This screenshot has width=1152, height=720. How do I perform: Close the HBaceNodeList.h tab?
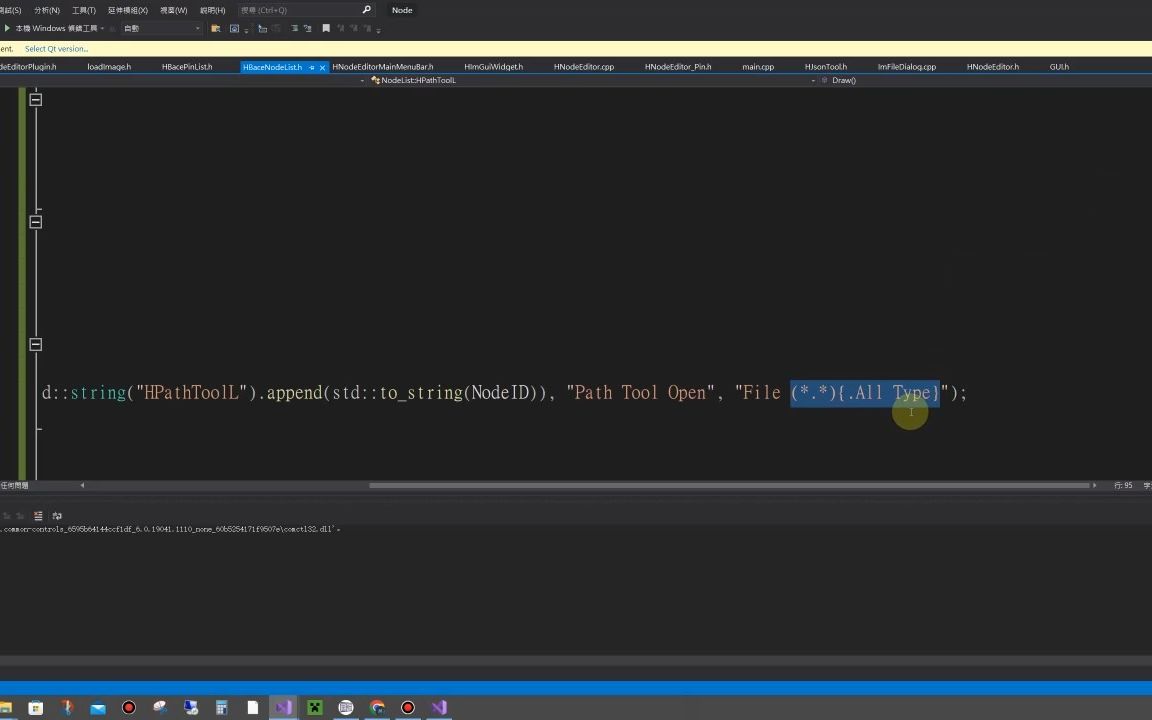coord(322,68)
